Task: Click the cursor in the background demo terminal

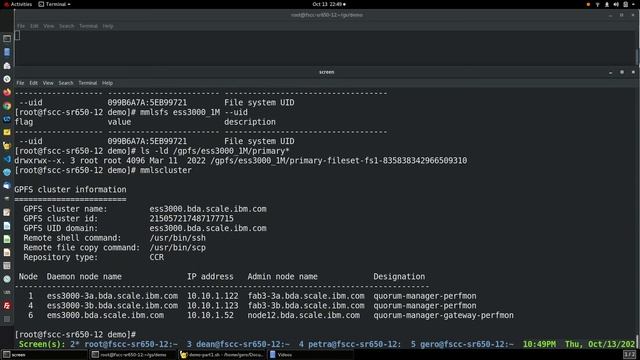Action: coord(17,36)
